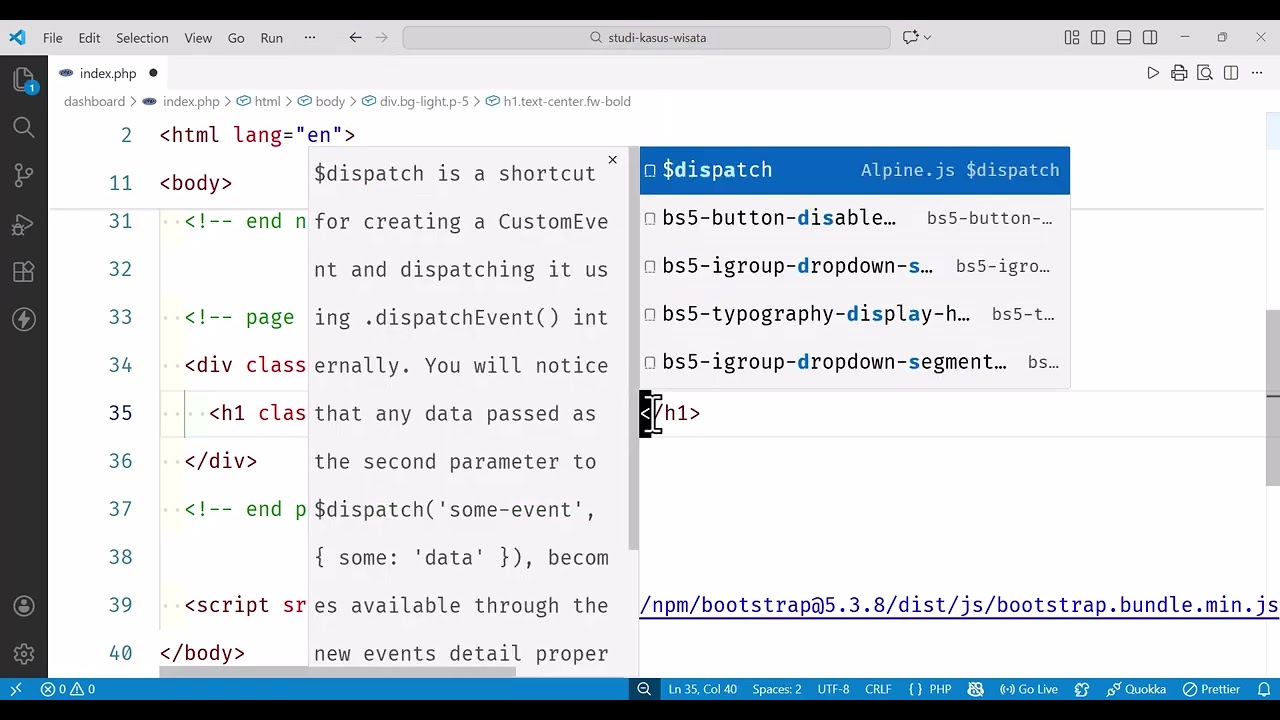This screenshot has width=1280, height=720.
Task: Open the Run menu
Action: click(272, 38)
